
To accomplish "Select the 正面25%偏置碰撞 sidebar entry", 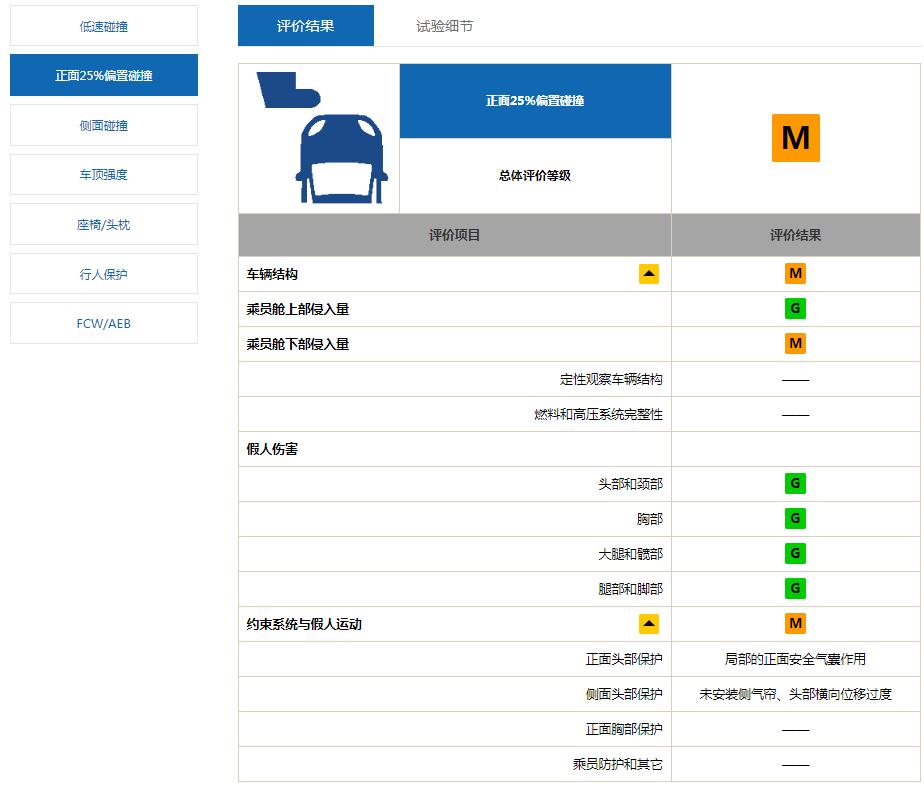I will pyautogui.click(x=103, y=74).
